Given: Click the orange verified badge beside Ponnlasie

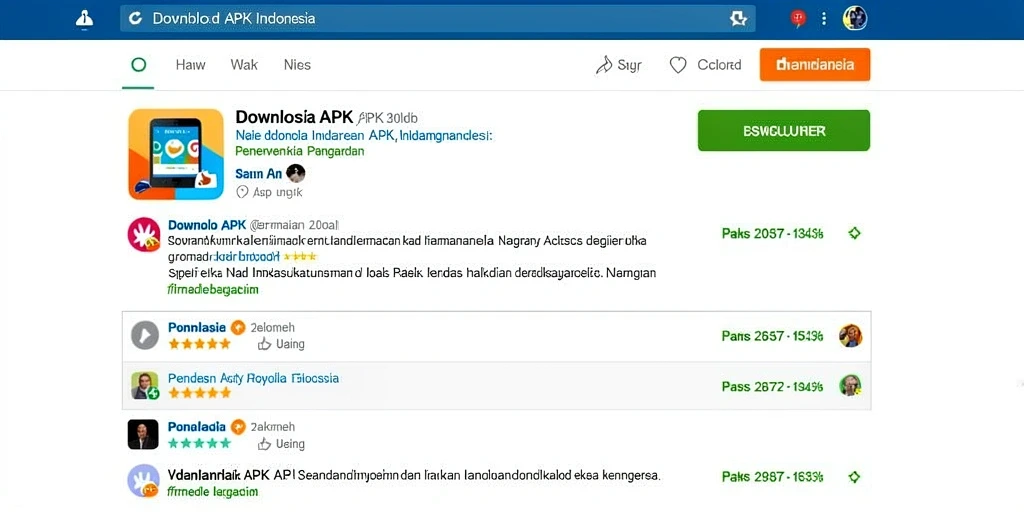Looking at the screenshot, I should tap(238, 328).
